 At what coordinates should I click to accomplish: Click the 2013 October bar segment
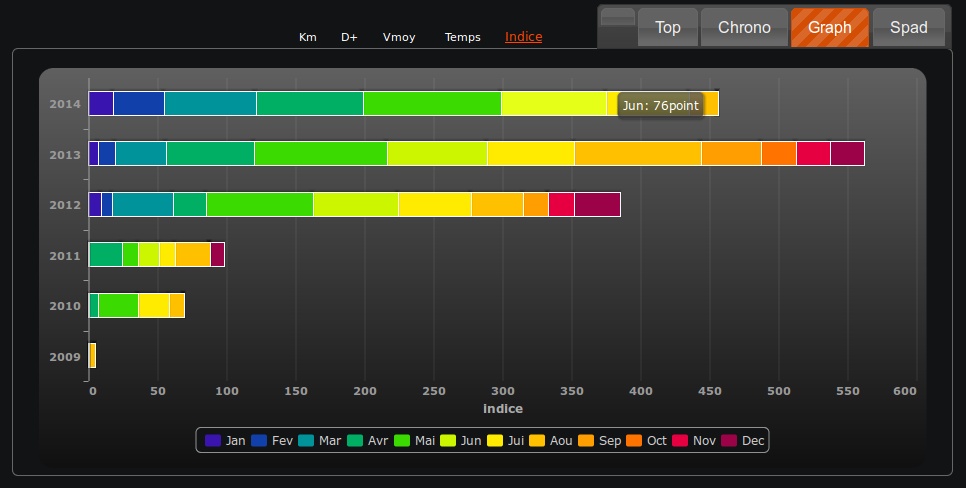tap(779, 153)
